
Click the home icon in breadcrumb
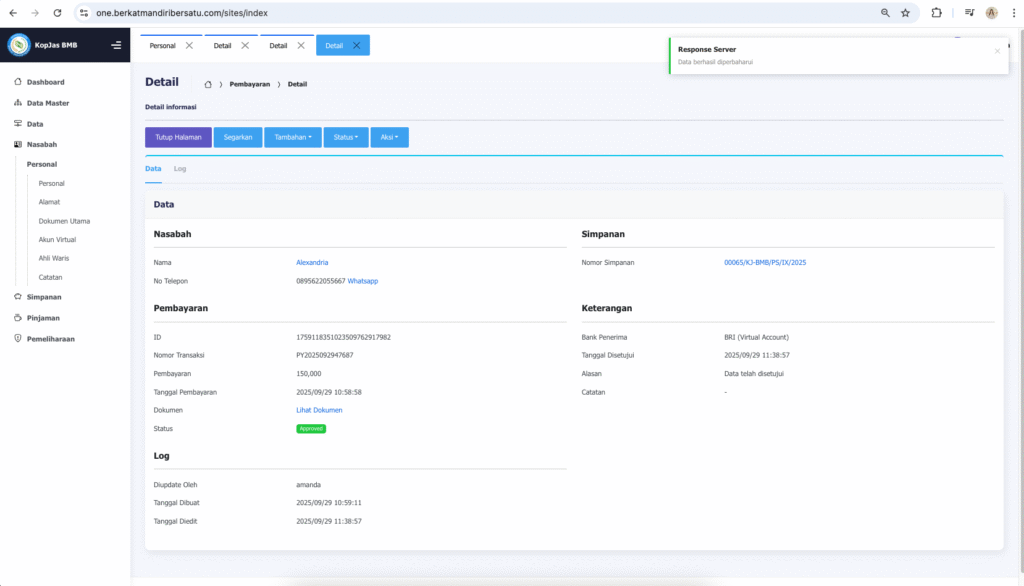pyautogui.click(x=208, y=84)
